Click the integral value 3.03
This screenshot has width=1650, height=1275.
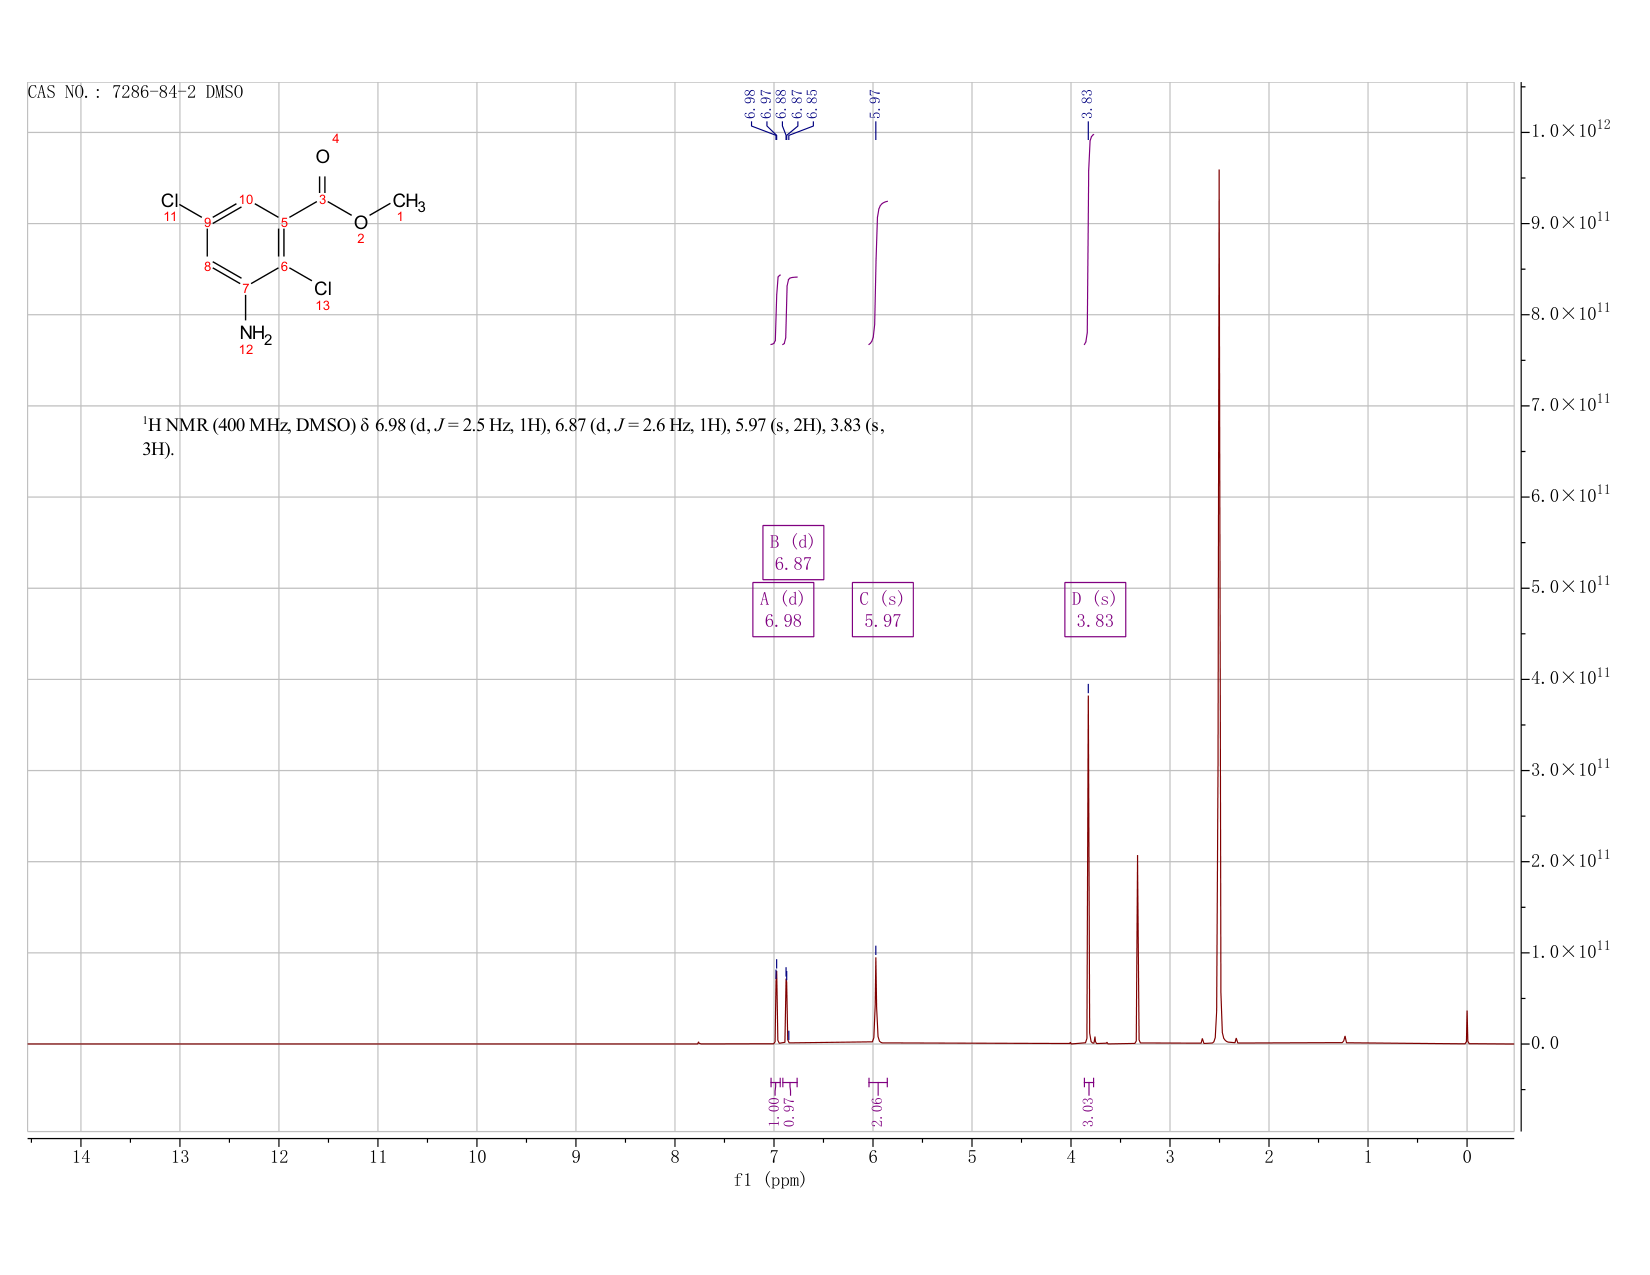[1089, 1111]
